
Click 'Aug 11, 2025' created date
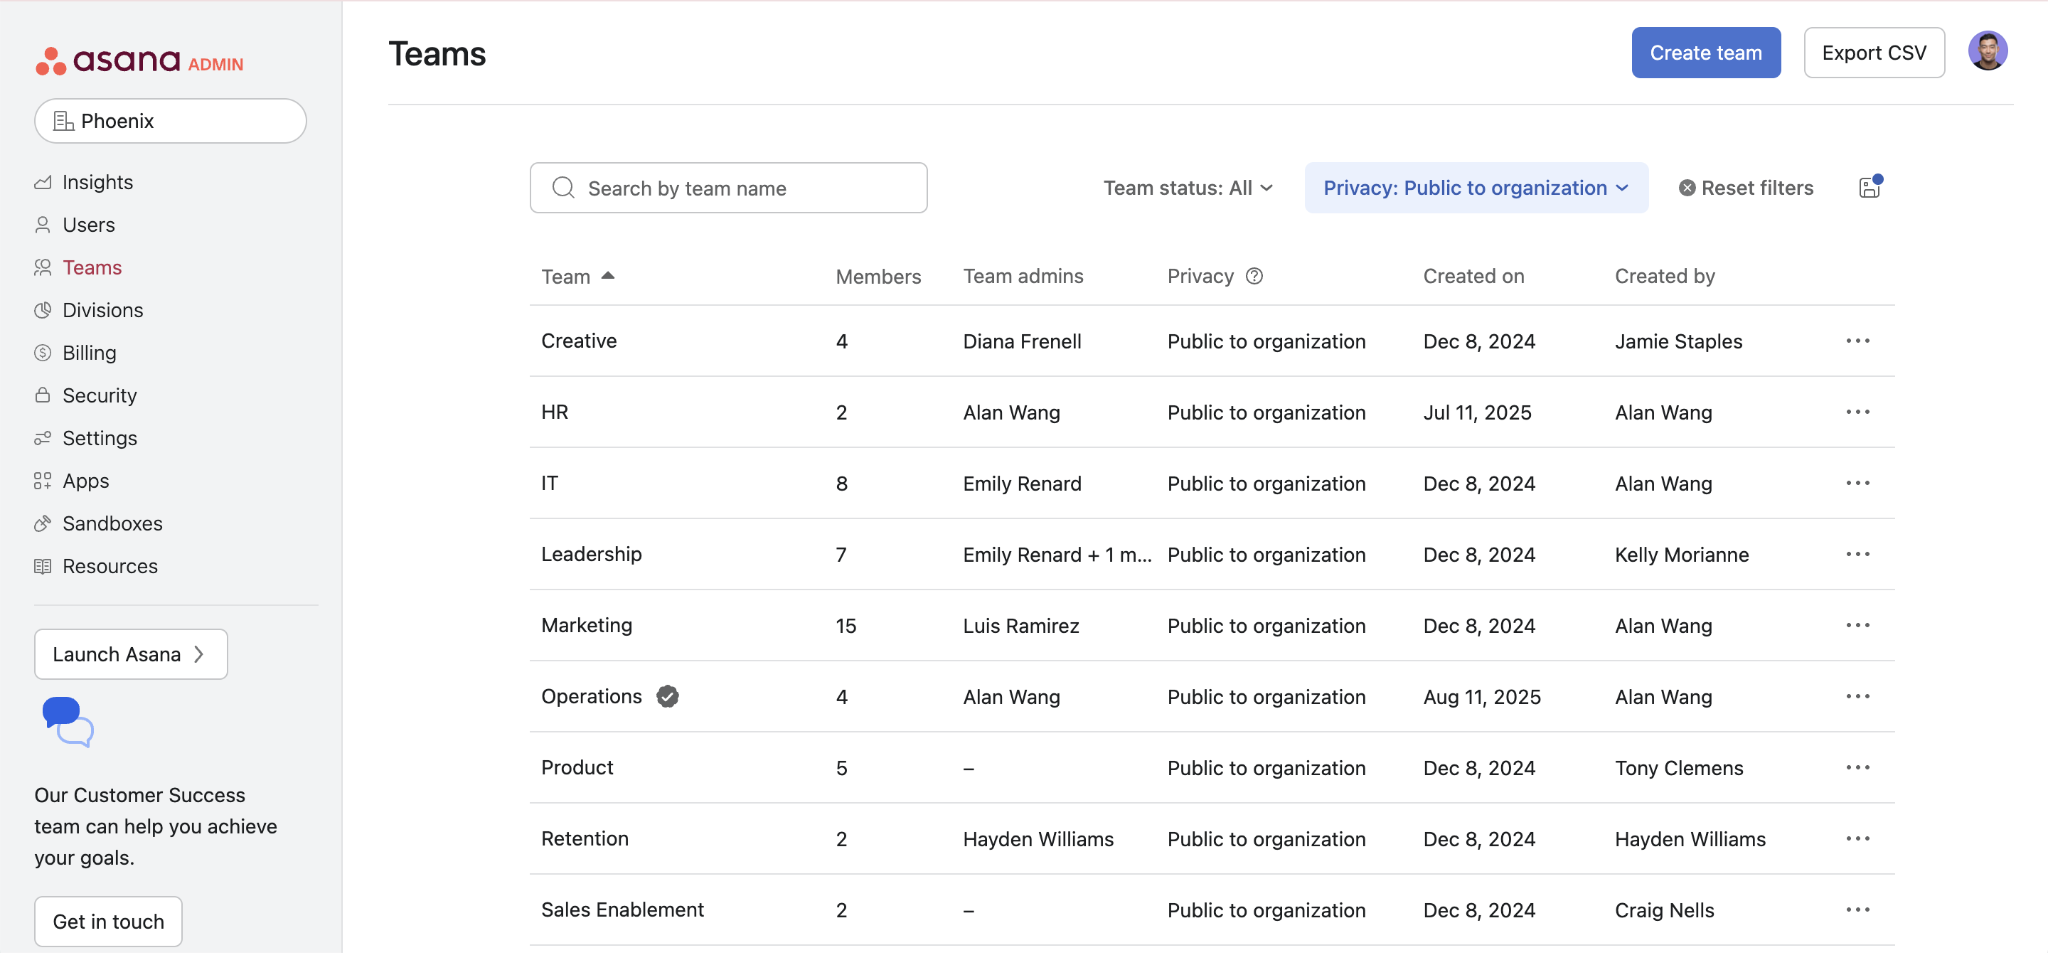pyautogui.click(x=1482, y=696)
